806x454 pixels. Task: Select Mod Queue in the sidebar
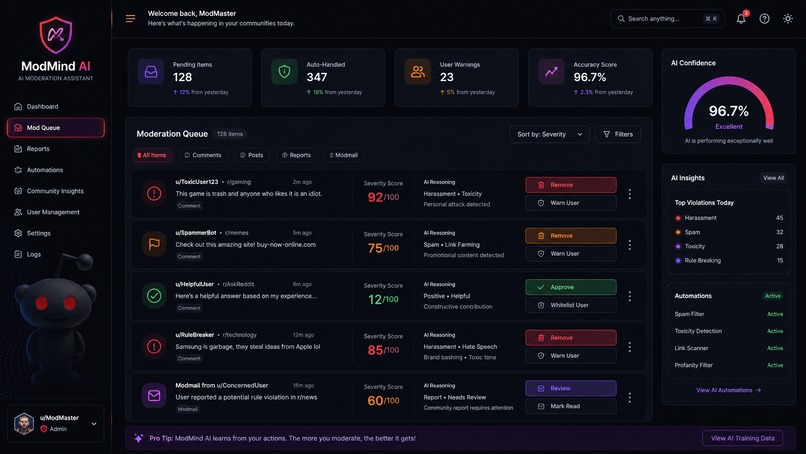click(56, 128)
